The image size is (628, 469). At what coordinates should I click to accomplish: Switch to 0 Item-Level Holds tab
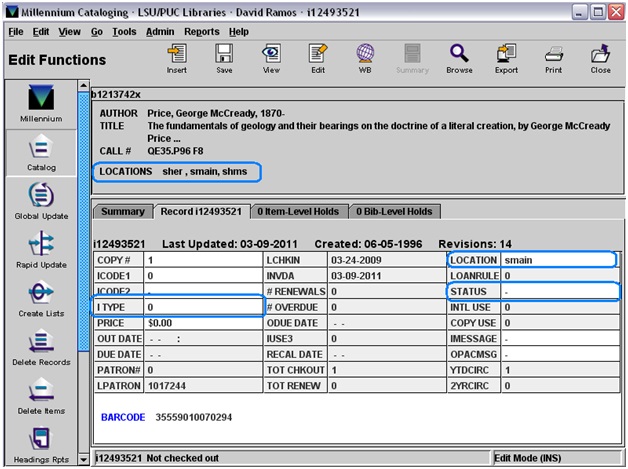pos(296,212)
